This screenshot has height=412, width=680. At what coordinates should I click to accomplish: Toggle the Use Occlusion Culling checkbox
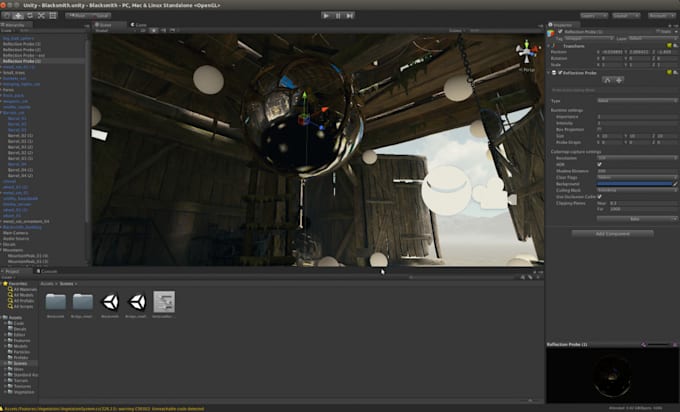tap(600, 195)
